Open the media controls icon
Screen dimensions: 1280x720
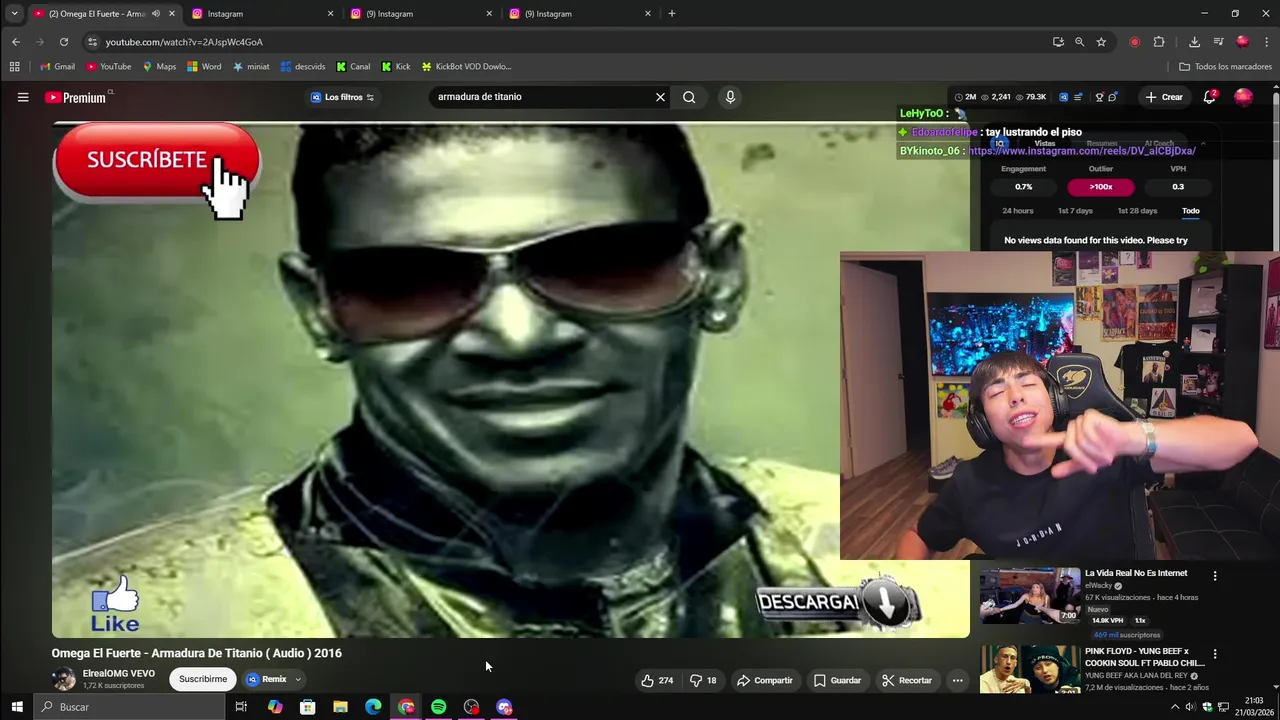click(1218, 42)
